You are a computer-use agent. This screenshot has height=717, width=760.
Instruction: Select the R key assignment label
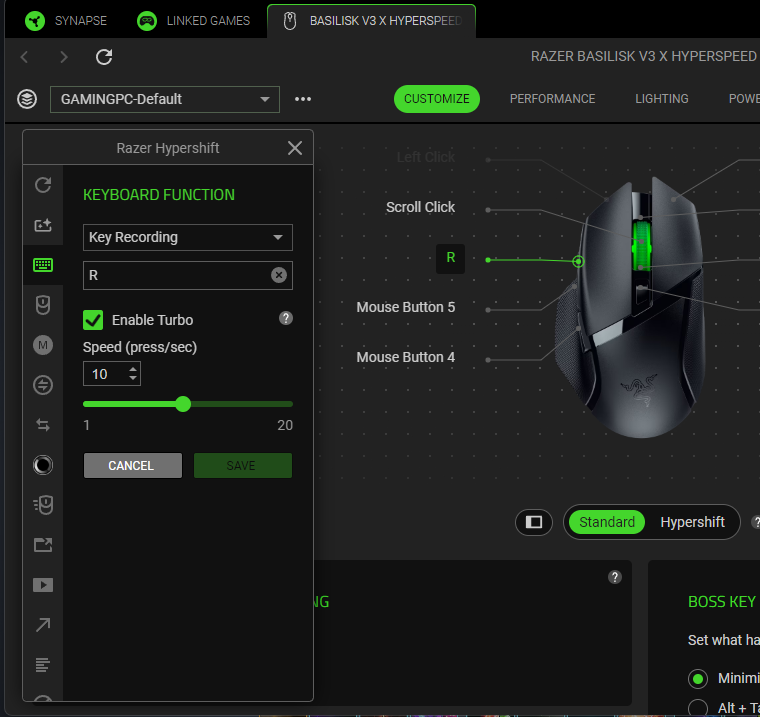[x=450, y=258]
